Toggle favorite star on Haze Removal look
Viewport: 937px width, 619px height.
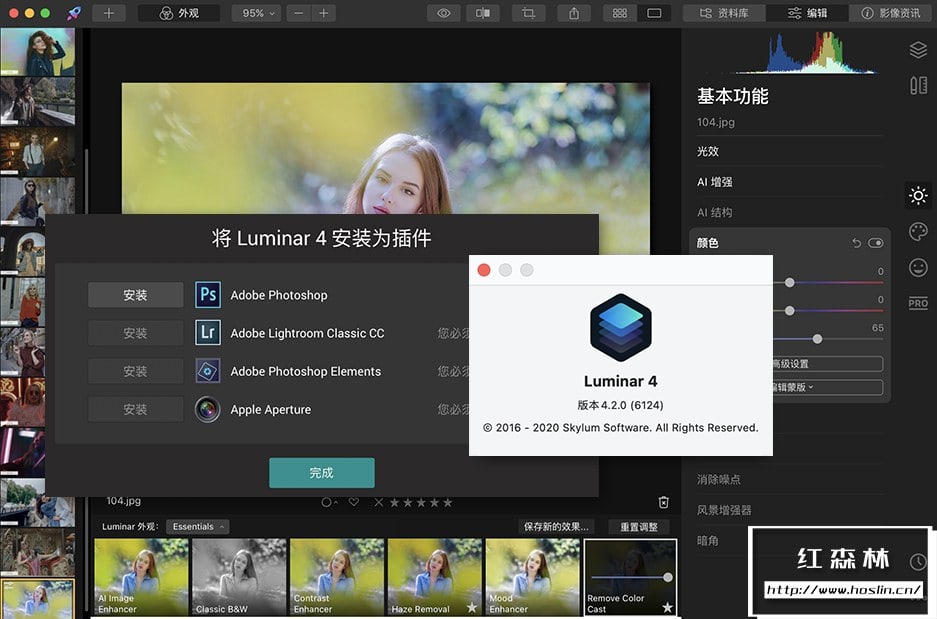472,607
